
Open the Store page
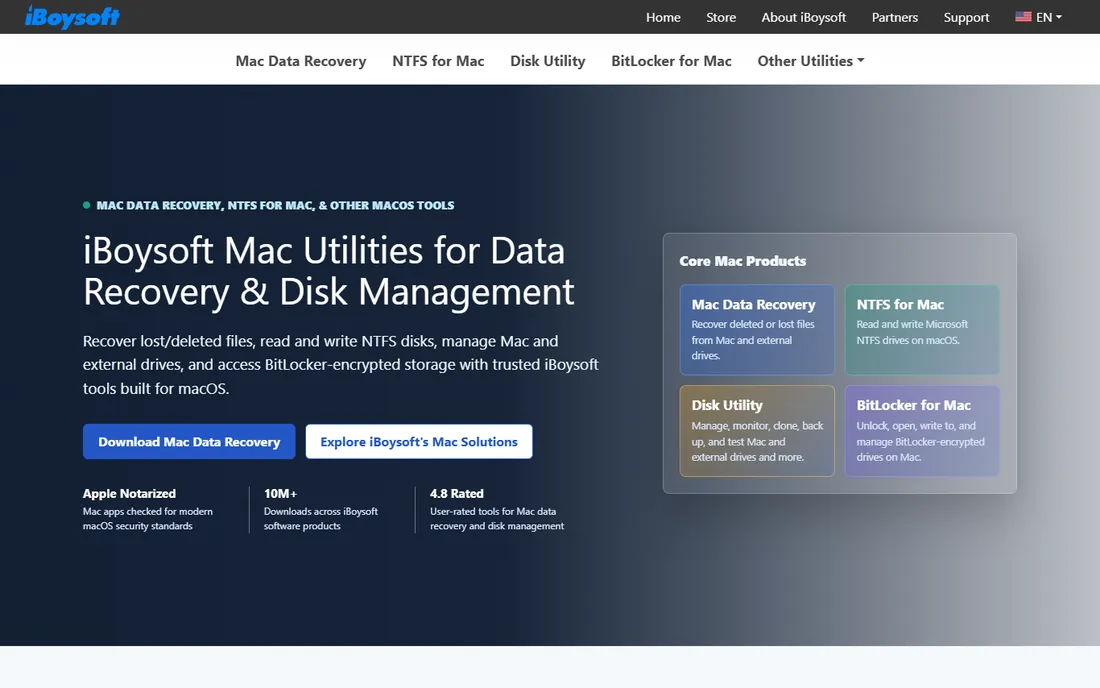click(x=720, y=18)
